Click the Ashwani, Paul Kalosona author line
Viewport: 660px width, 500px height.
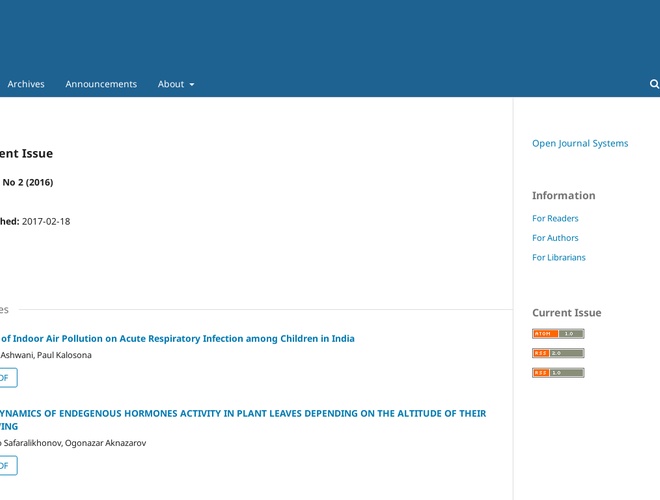click(46, 355)
